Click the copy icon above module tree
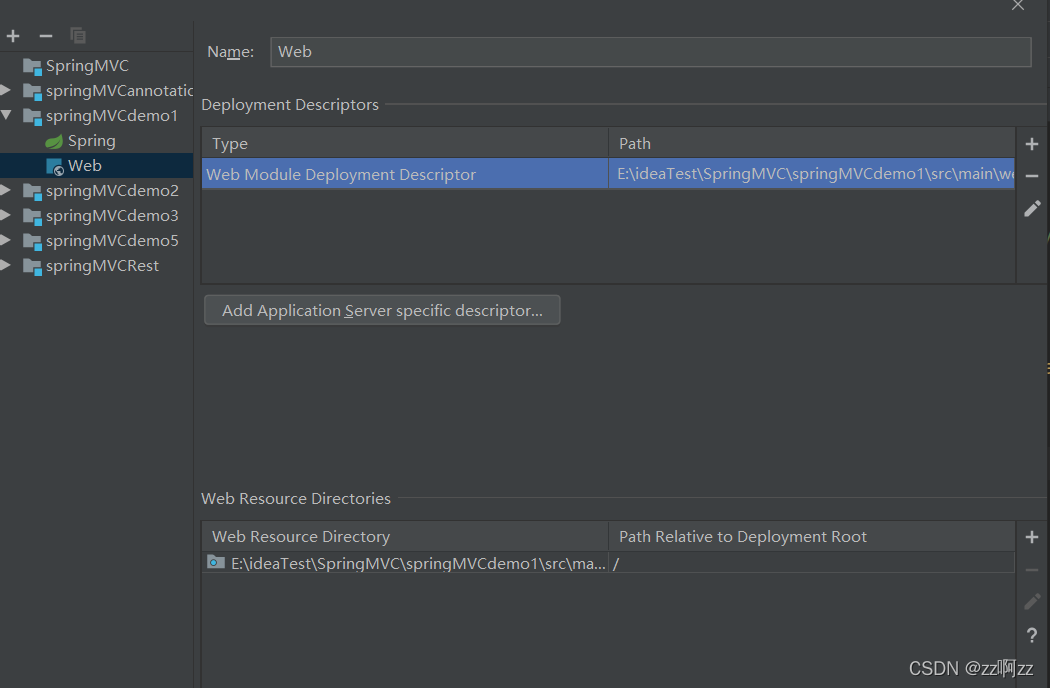1050x688 pixels. click(x=78, y=36)
